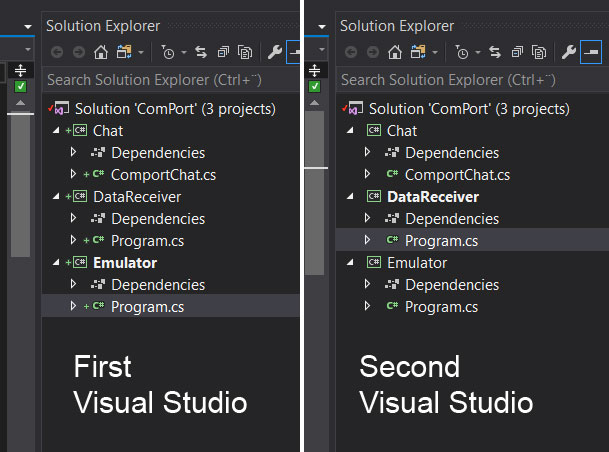Open Pending Changes Filter in first Solution Explorer
609x452 pixels.
pos(168,52)
